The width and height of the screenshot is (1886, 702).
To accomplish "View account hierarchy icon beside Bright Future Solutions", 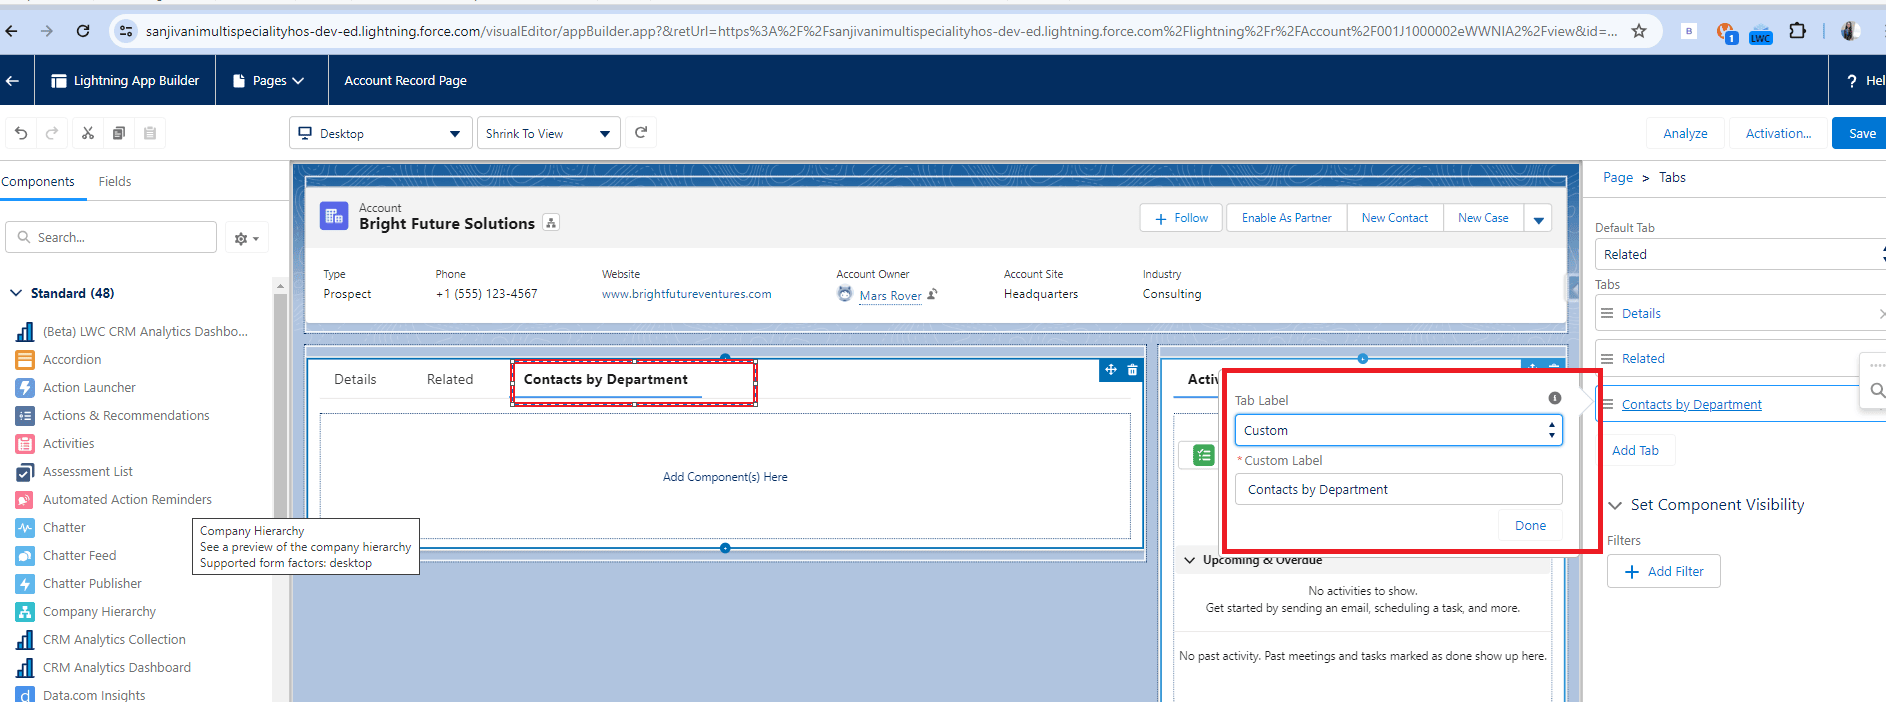I will tap(551, 223).
